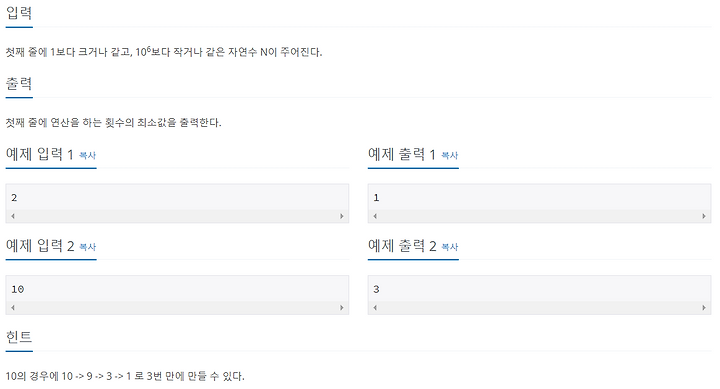The height and width of the screenshot is (389, 720).
Task: Click right scroll arrow in 예제 입력 1 box
Action: click(x=342, y=216)
